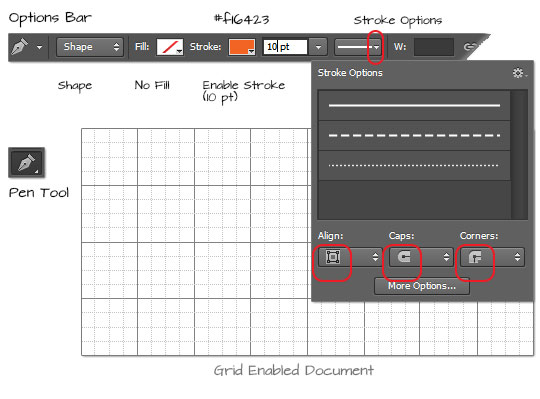Click the More Options button
This screenshot has height=399, width=540.
tap(422, 286)
